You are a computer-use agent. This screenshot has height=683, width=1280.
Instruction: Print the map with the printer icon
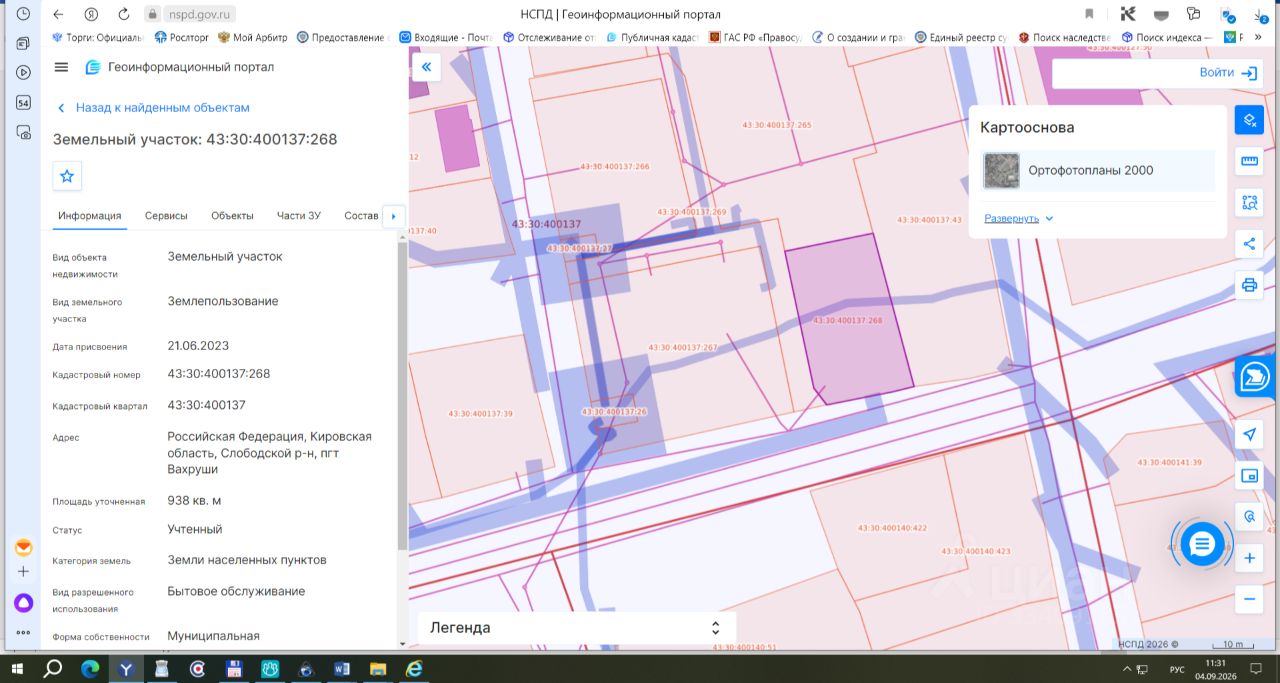(1249, 285)
